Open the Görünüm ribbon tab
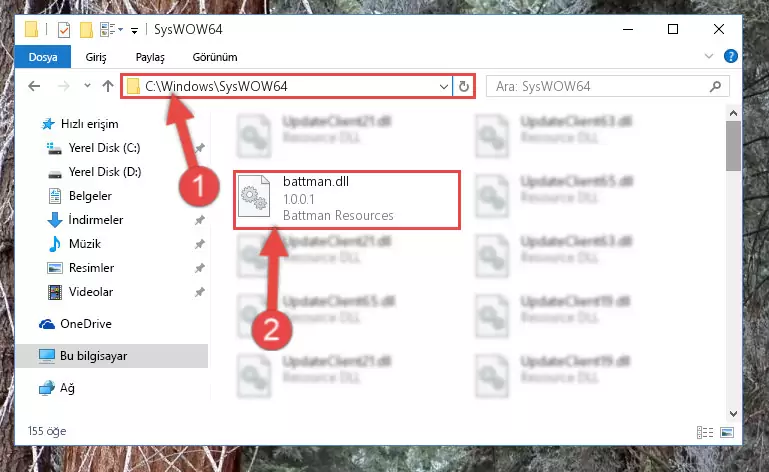The width and height of the screenshot is (769, 472). [215, 57]
